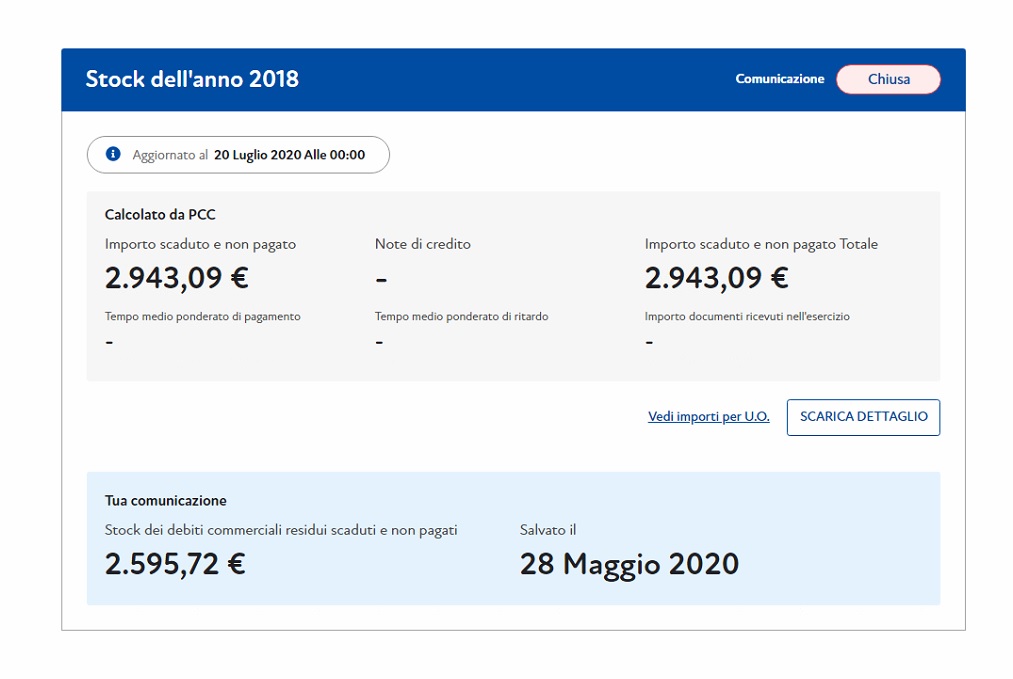Click the Comunicazione label in the header
Viewport: 1013px width, 679px height.
779,79
